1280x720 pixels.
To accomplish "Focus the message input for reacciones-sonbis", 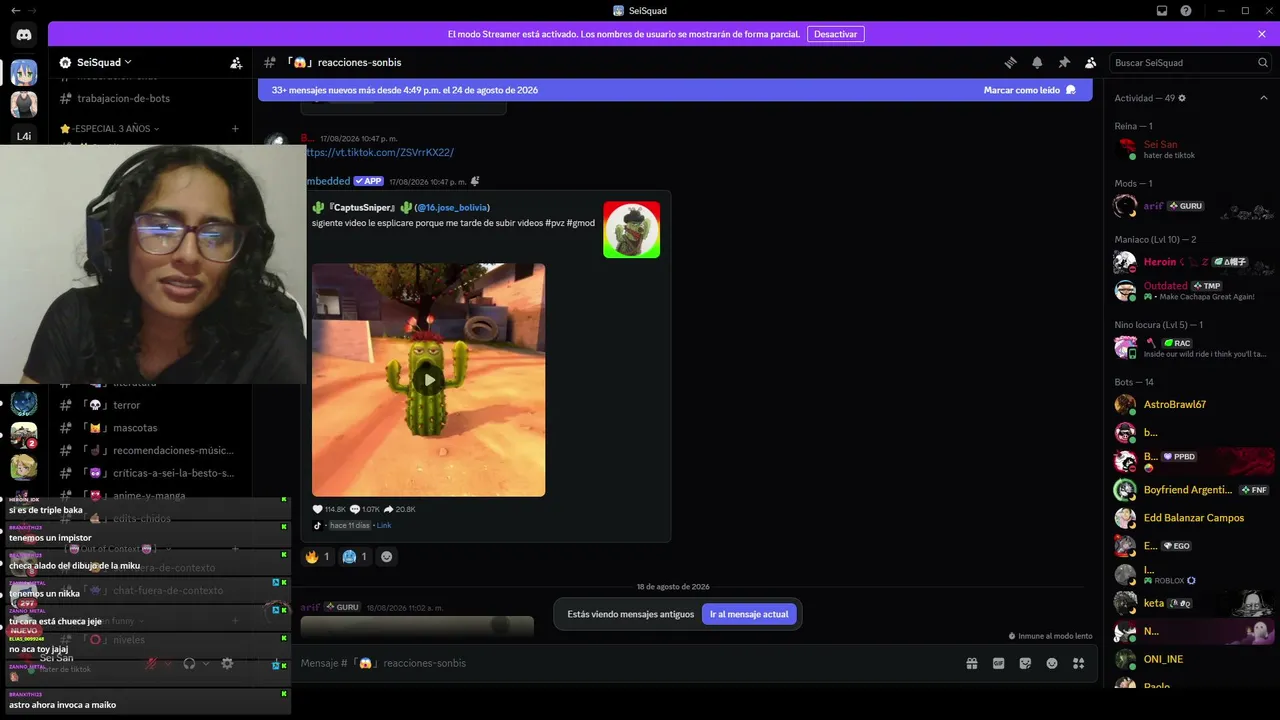I will (620, 663).
